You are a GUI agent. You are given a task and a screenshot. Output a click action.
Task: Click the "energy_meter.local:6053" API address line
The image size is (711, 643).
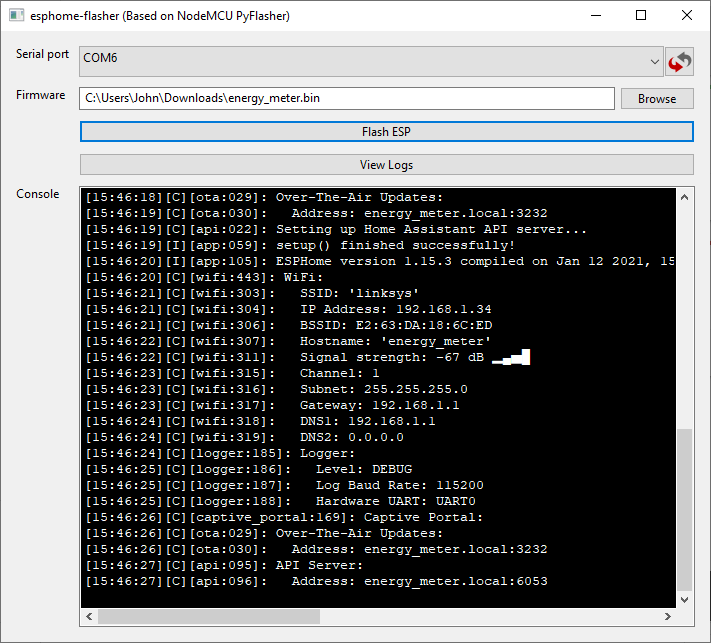317,581
